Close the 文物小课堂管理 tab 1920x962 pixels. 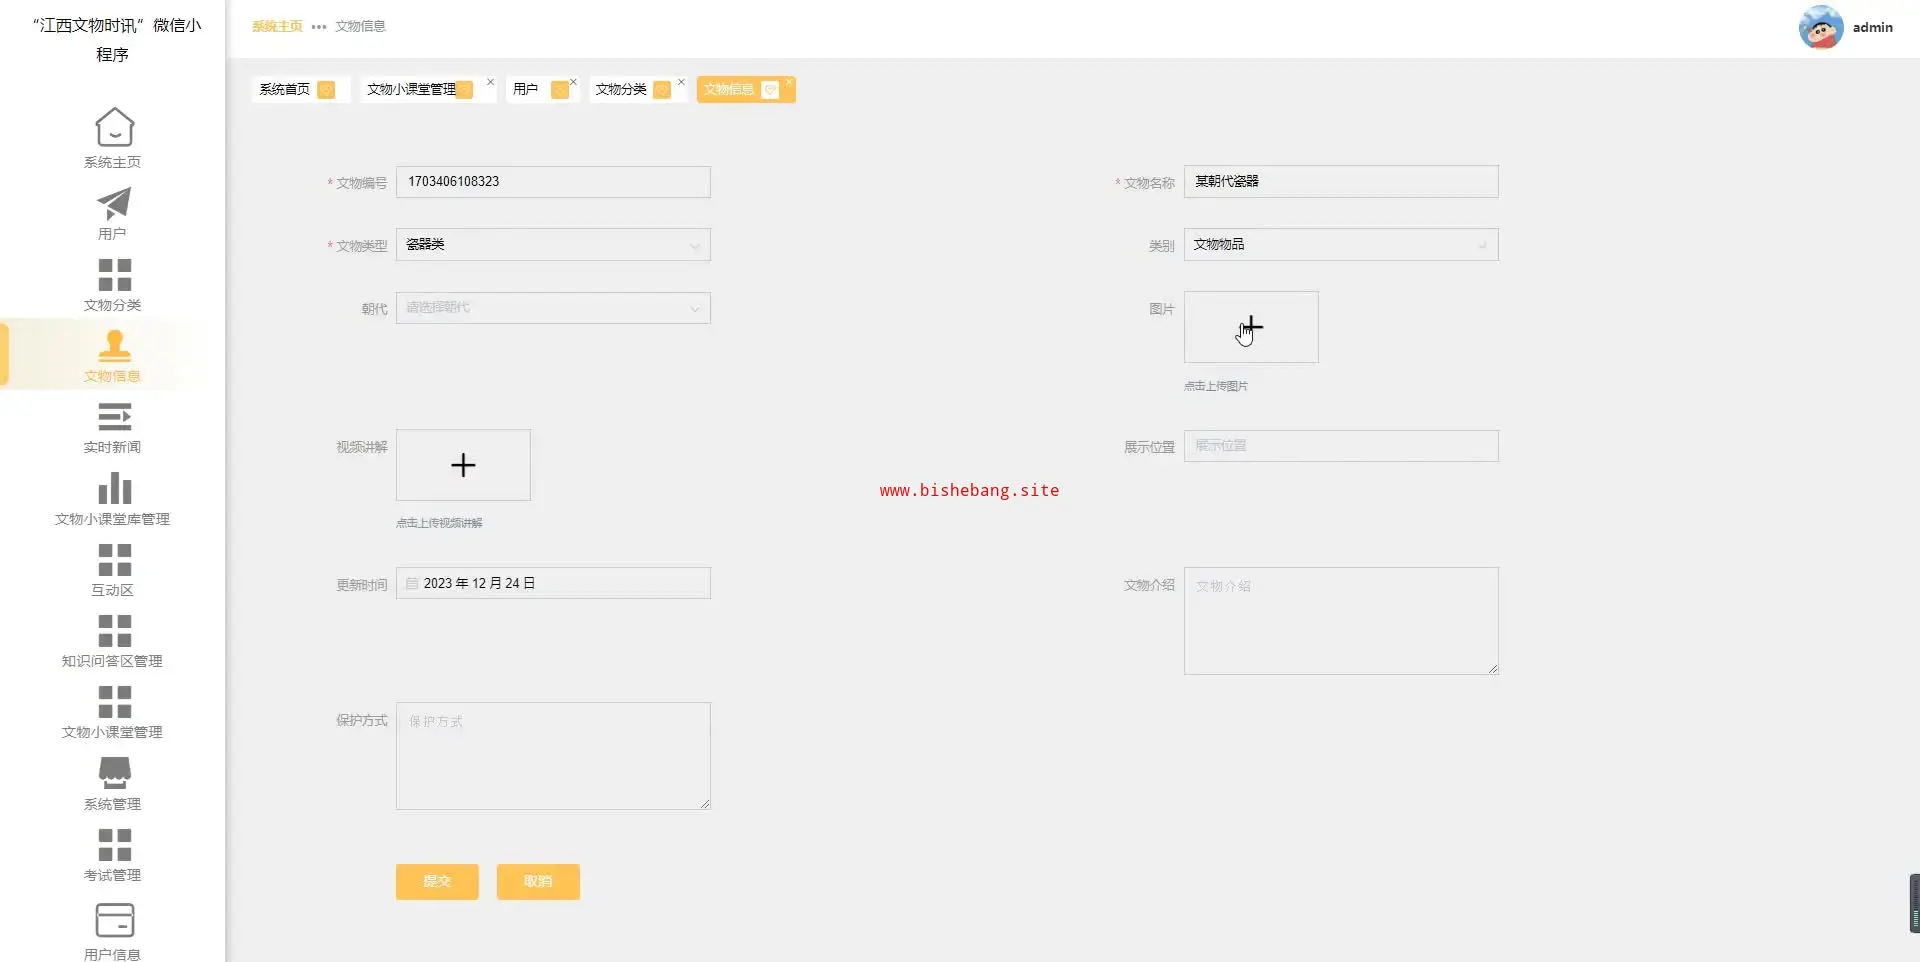(490, 82)
